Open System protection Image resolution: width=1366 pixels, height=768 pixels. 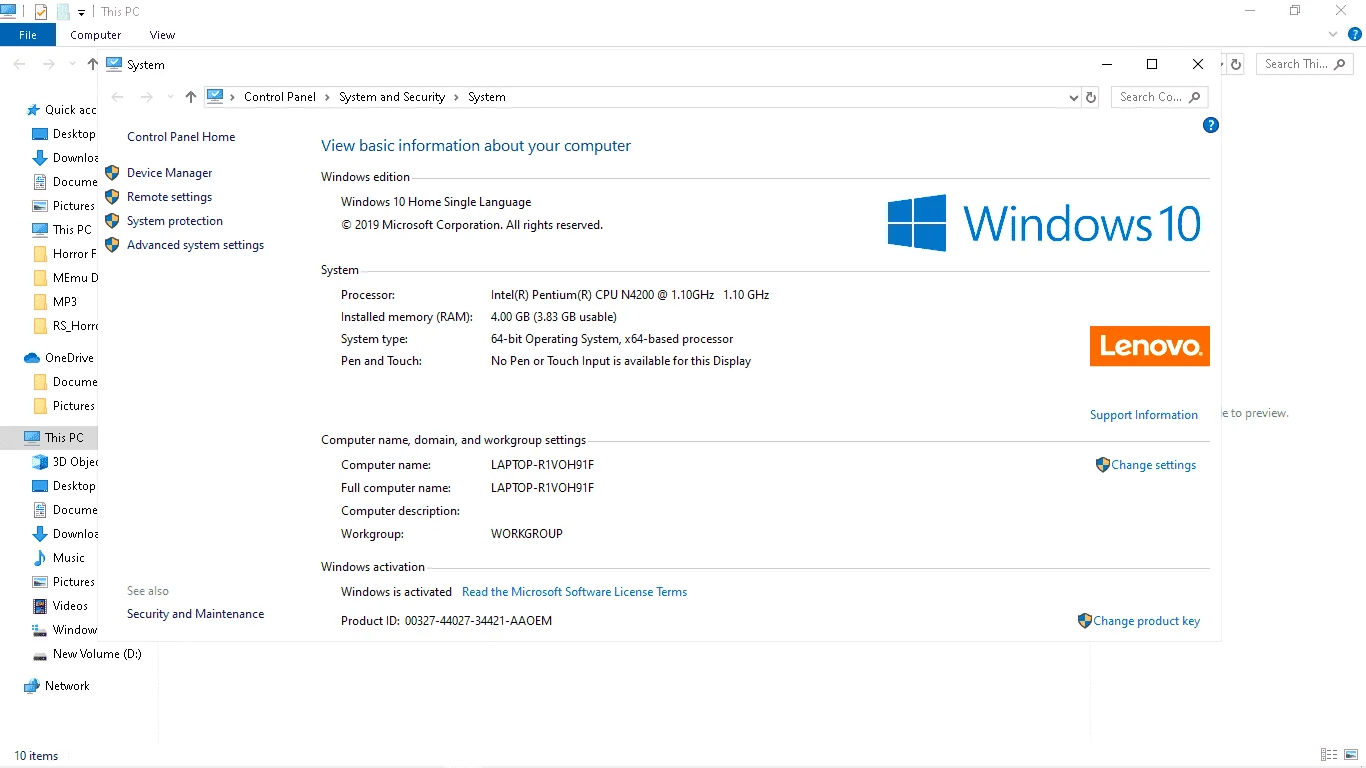[x=175, y=221]
